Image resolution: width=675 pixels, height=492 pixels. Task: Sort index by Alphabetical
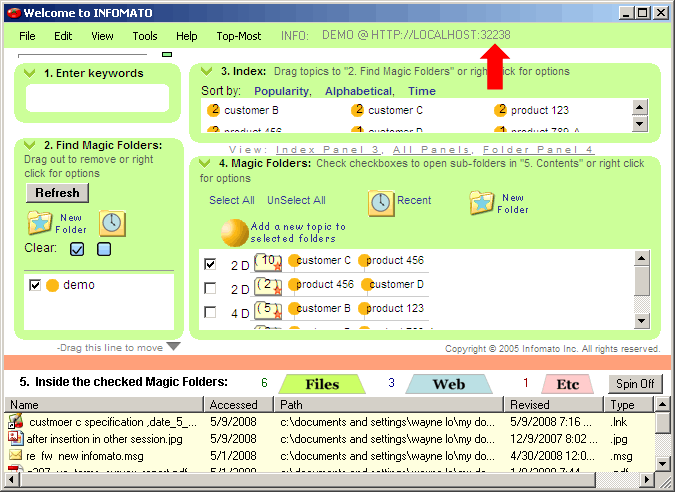[x=358, y=91]
